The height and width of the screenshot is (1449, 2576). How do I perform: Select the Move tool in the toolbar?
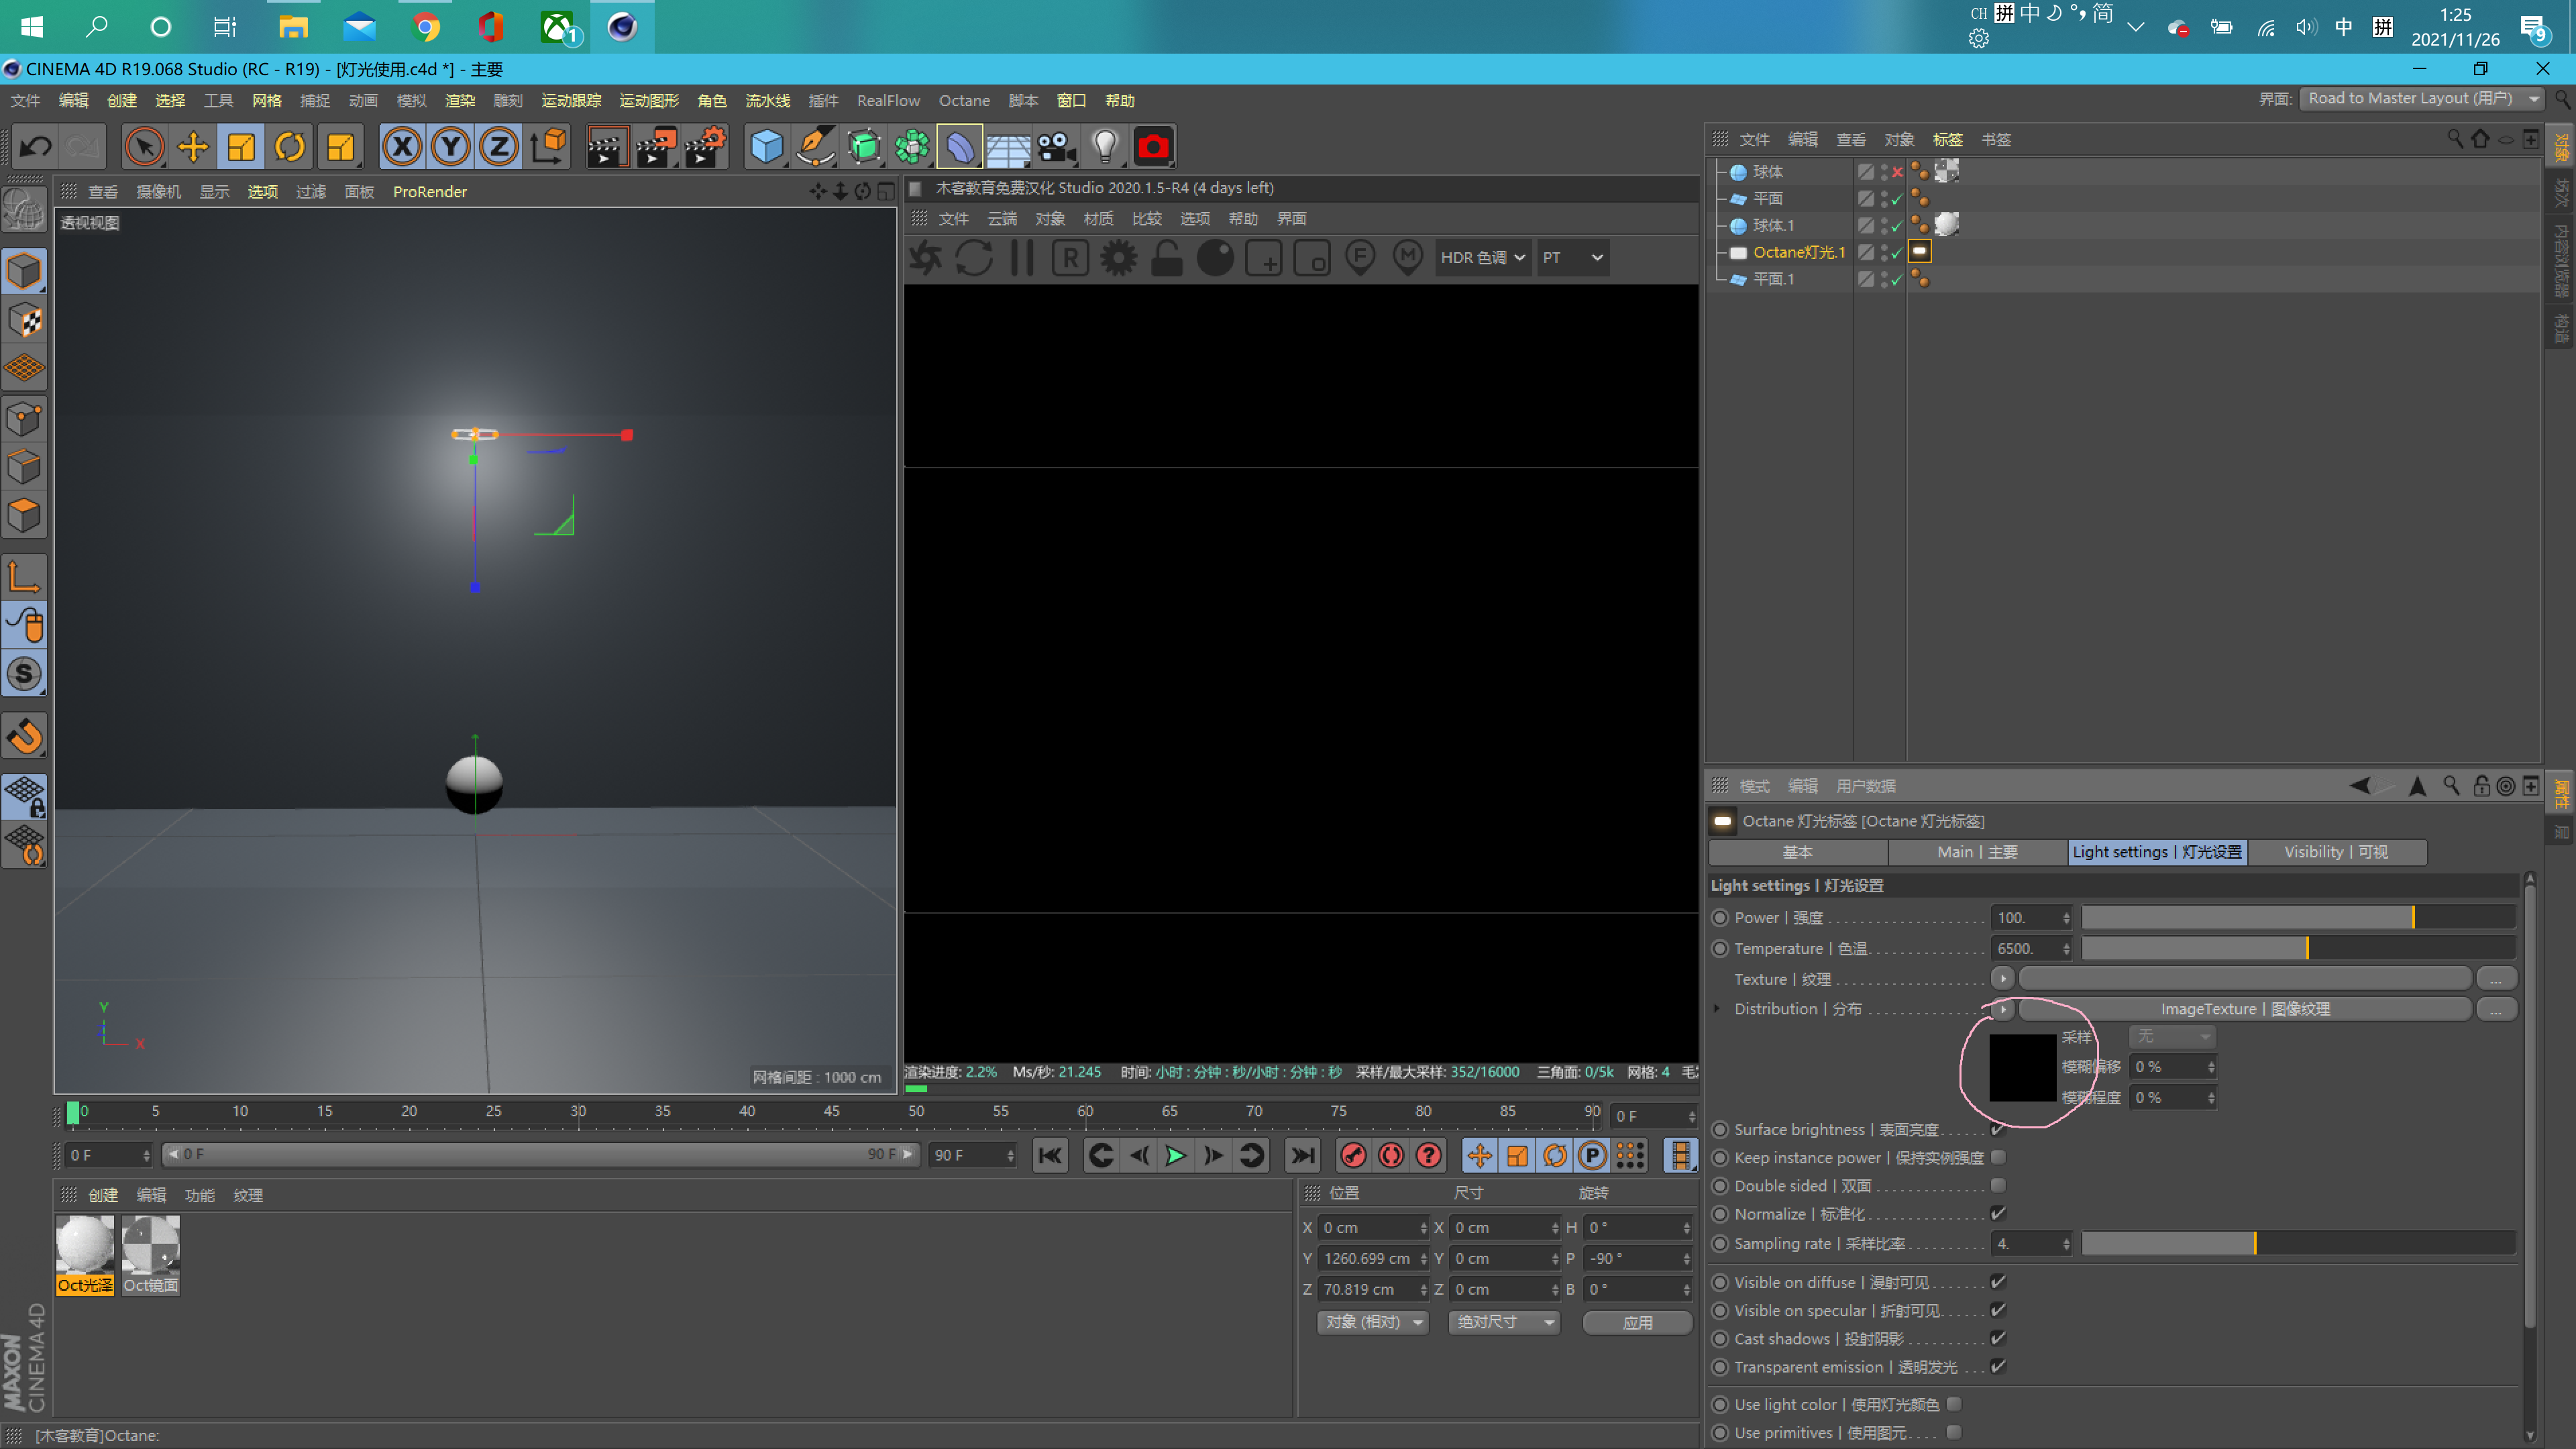point(192,146)
